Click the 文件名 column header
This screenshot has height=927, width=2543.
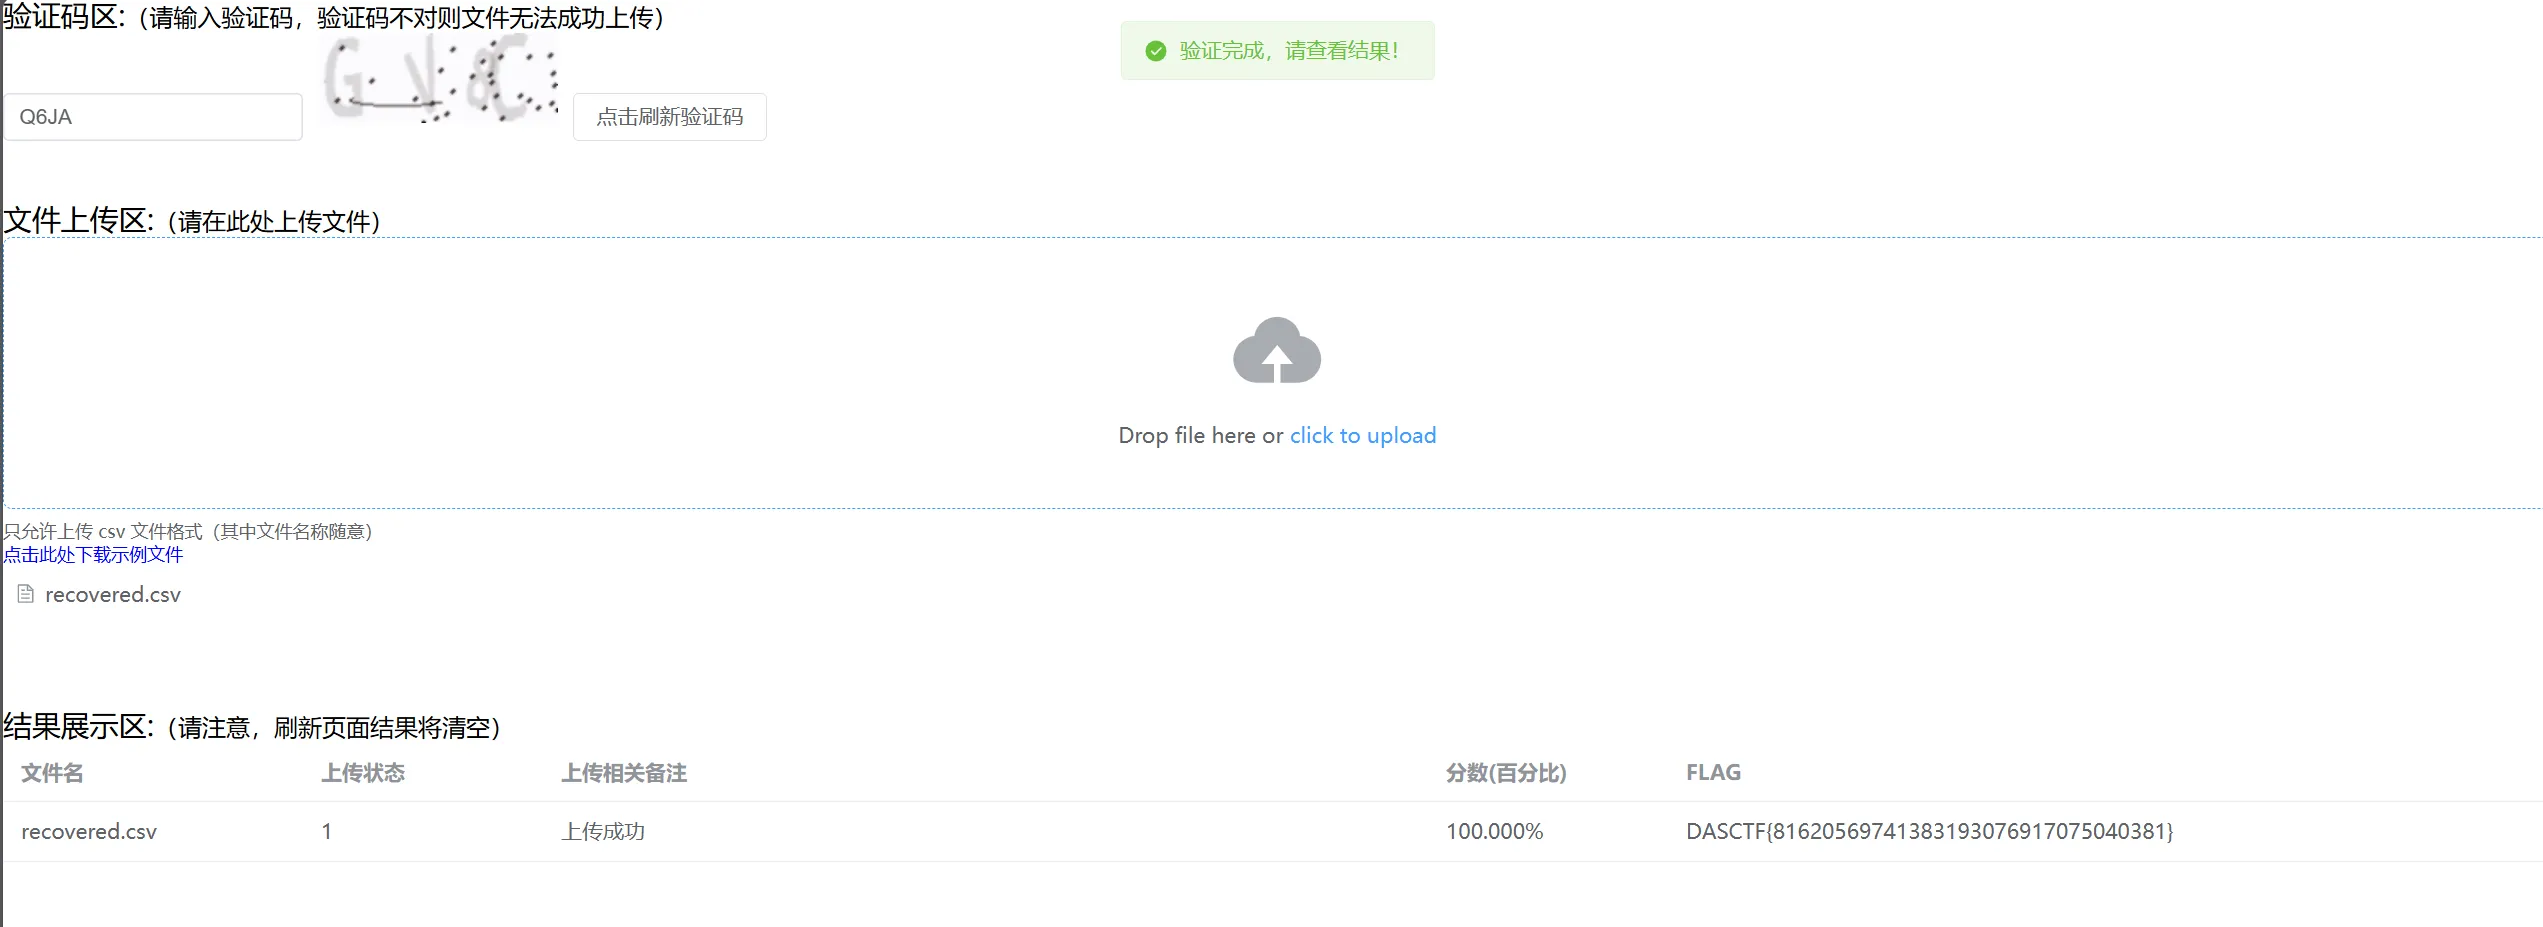[x=52, y=773]
